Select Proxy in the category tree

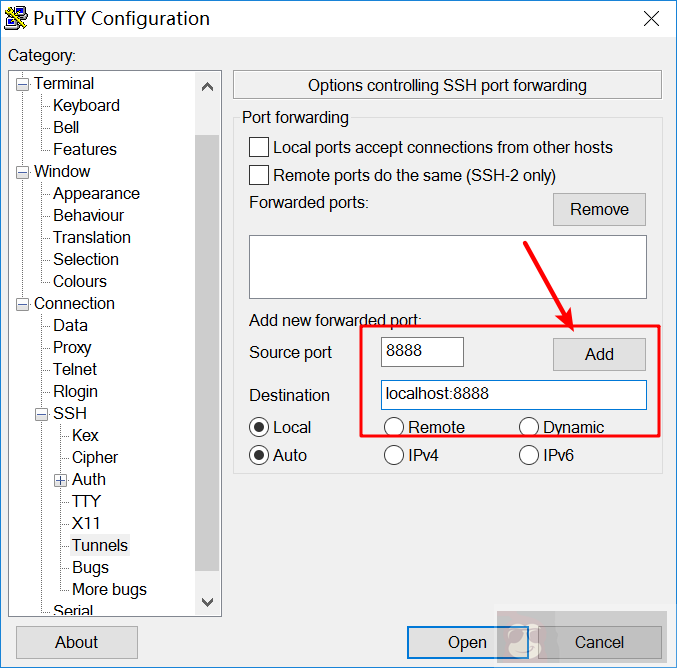click(72, 347)
